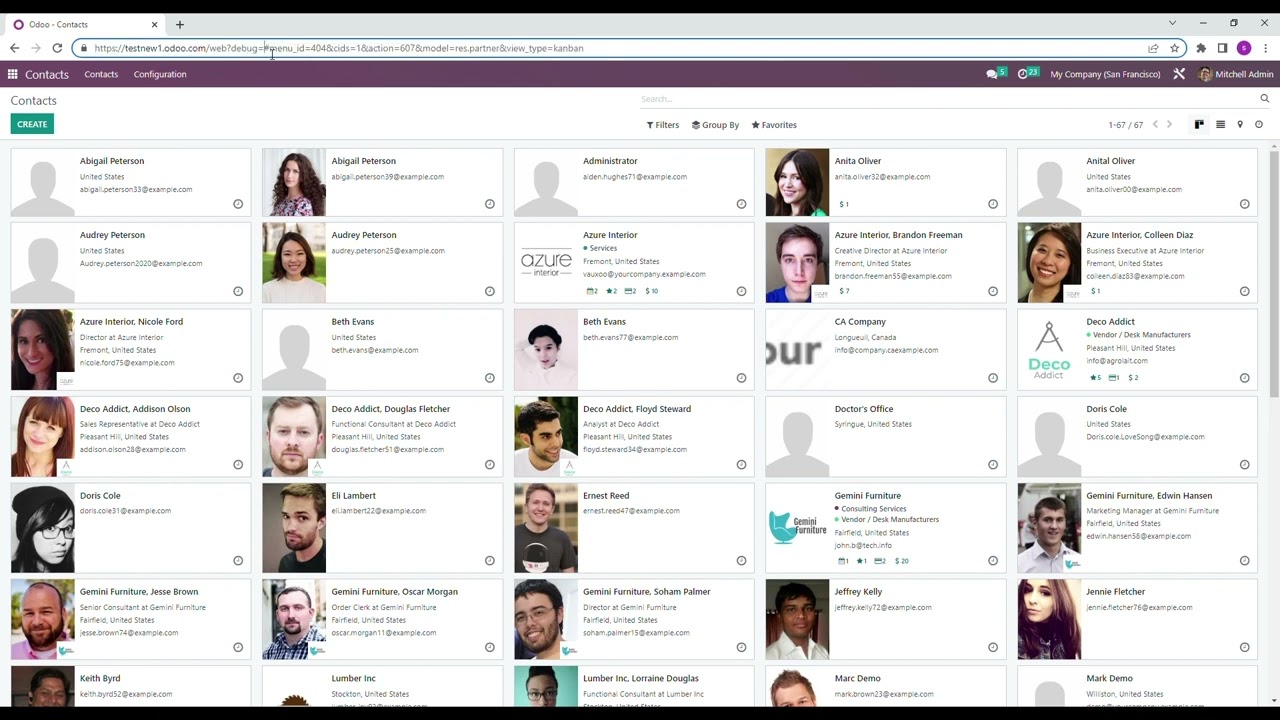This screenshot has width=1280, height=720.
Task: Open a new browser tab
Action: pos(180,24)
